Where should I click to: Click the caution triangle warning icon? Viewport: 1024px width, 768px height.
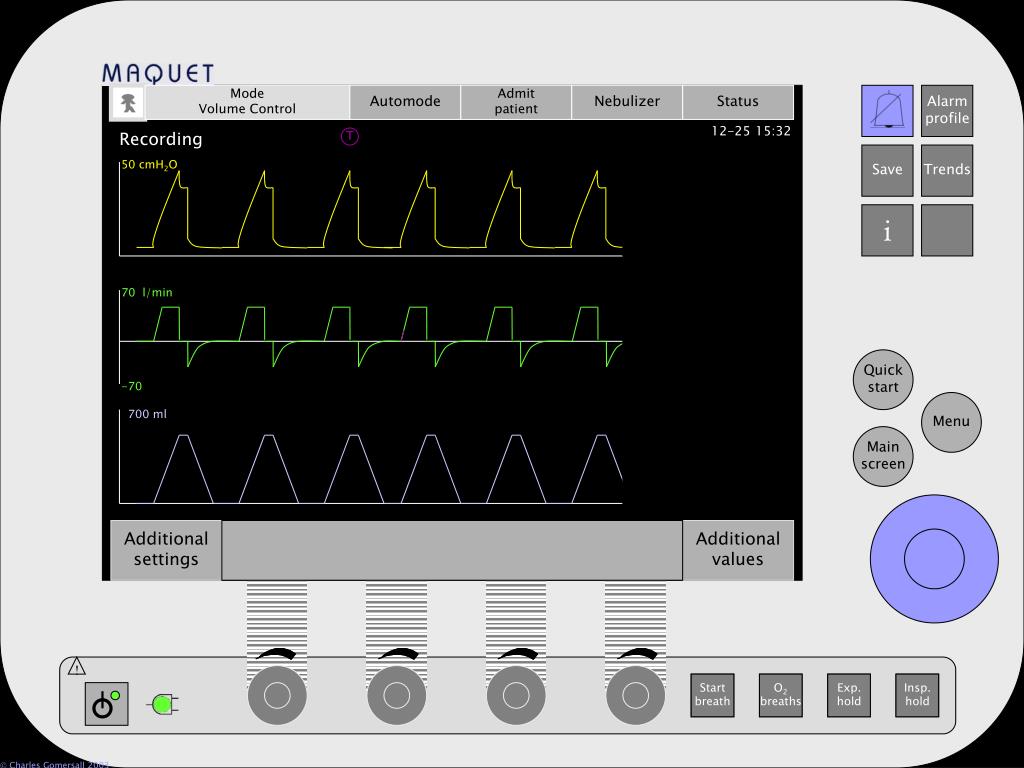(76, 666)
